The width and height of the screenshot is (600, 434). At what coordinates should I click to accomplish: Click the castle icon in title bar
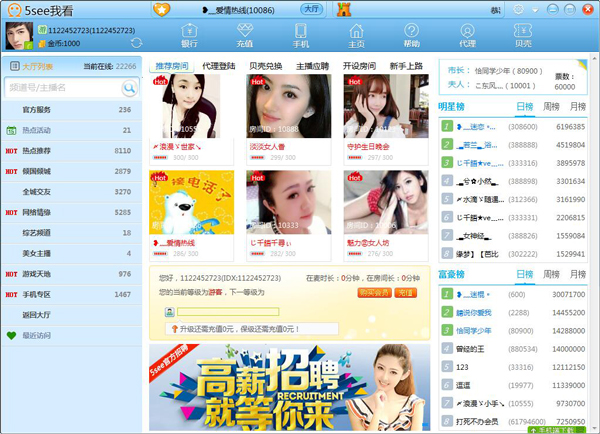(x=344, y=9)
